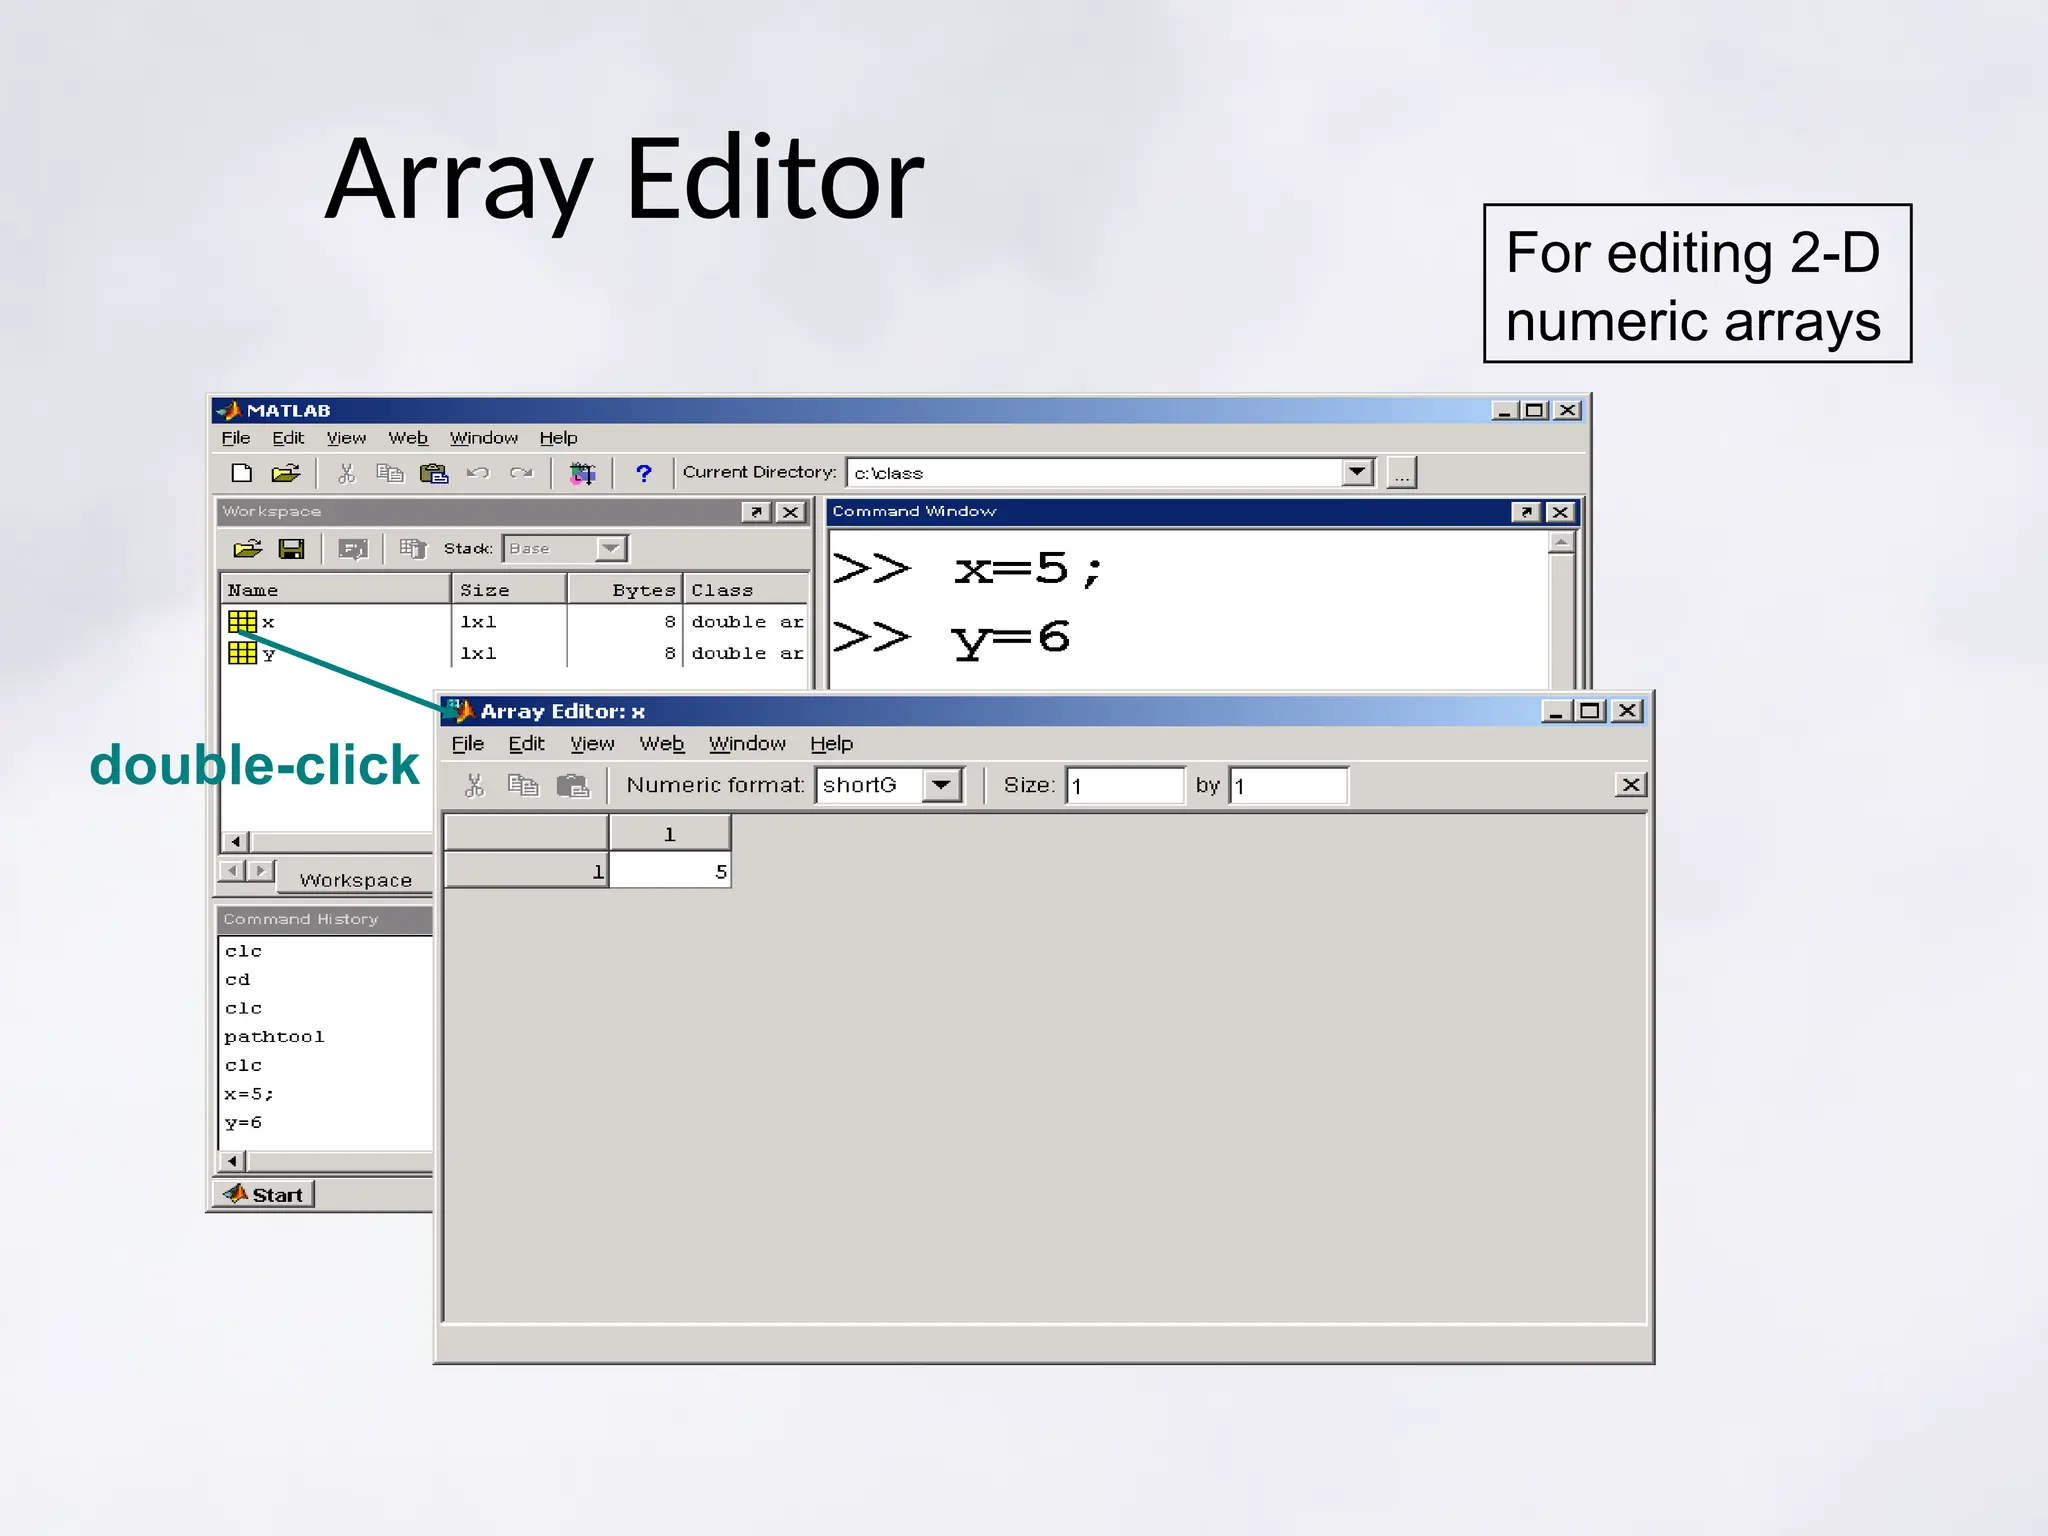Click the tab scroll right arrow
Image resolution: width=2048 pixels, height=1536 pixels.
click(260, 871)
